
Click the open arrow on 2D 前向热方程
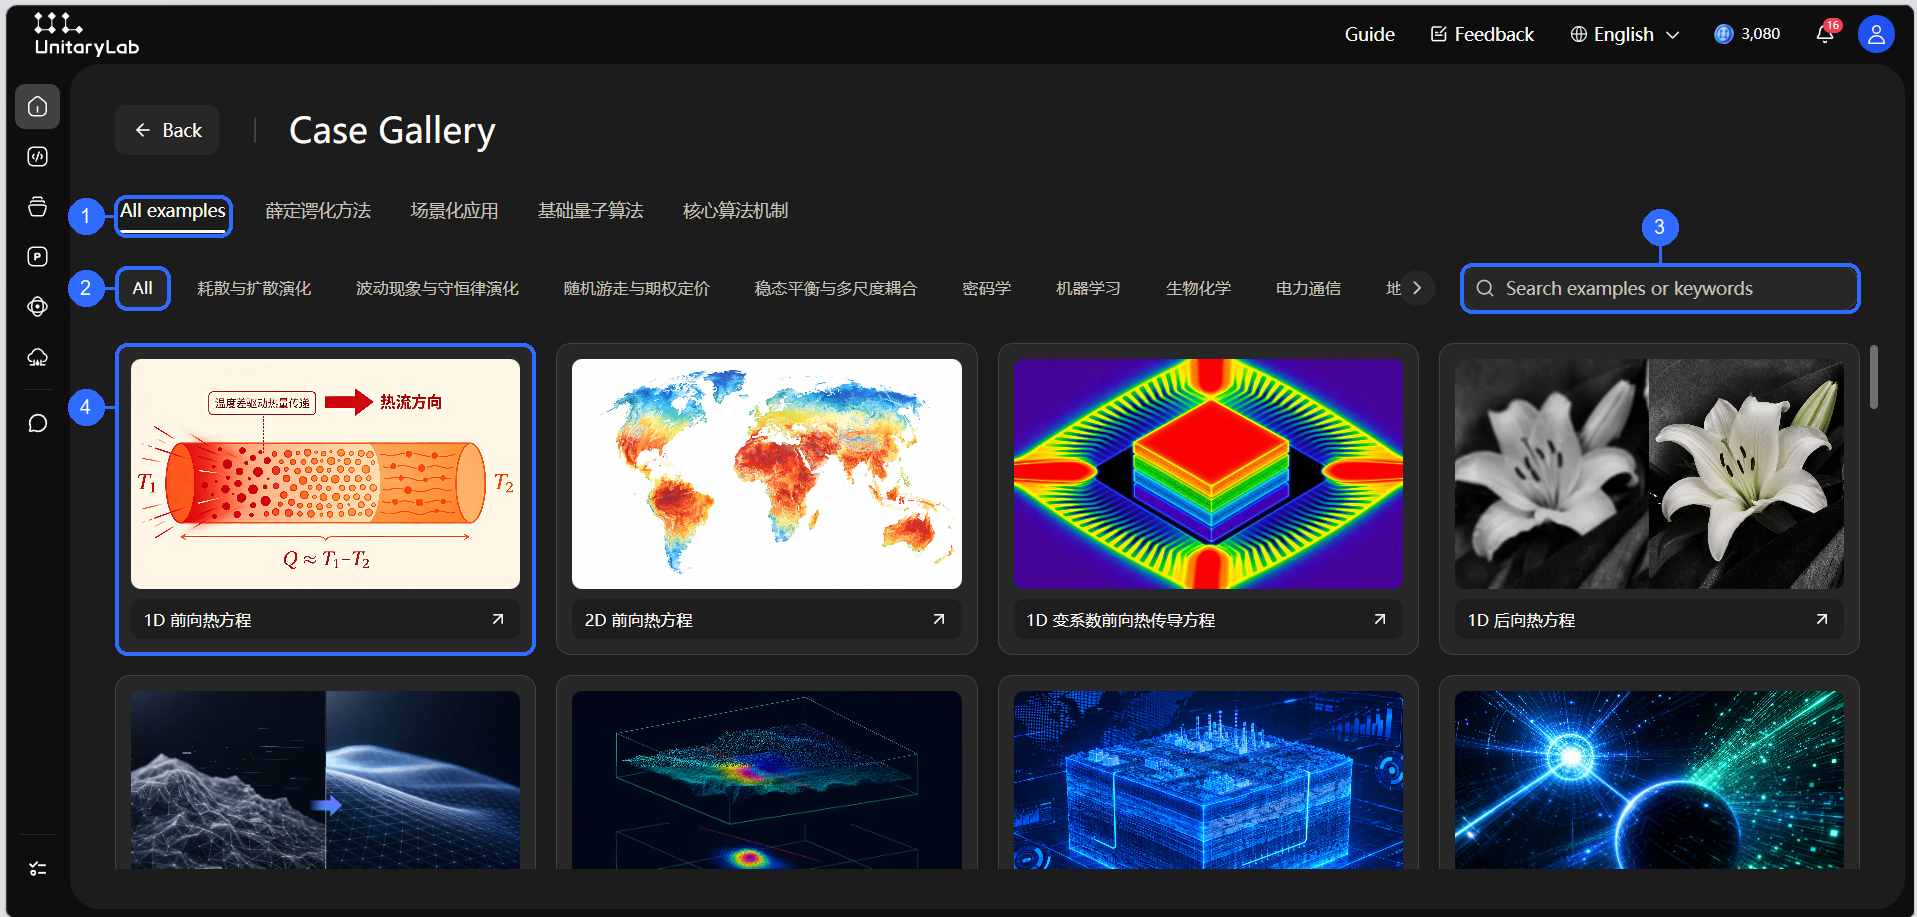click(939, 620)
